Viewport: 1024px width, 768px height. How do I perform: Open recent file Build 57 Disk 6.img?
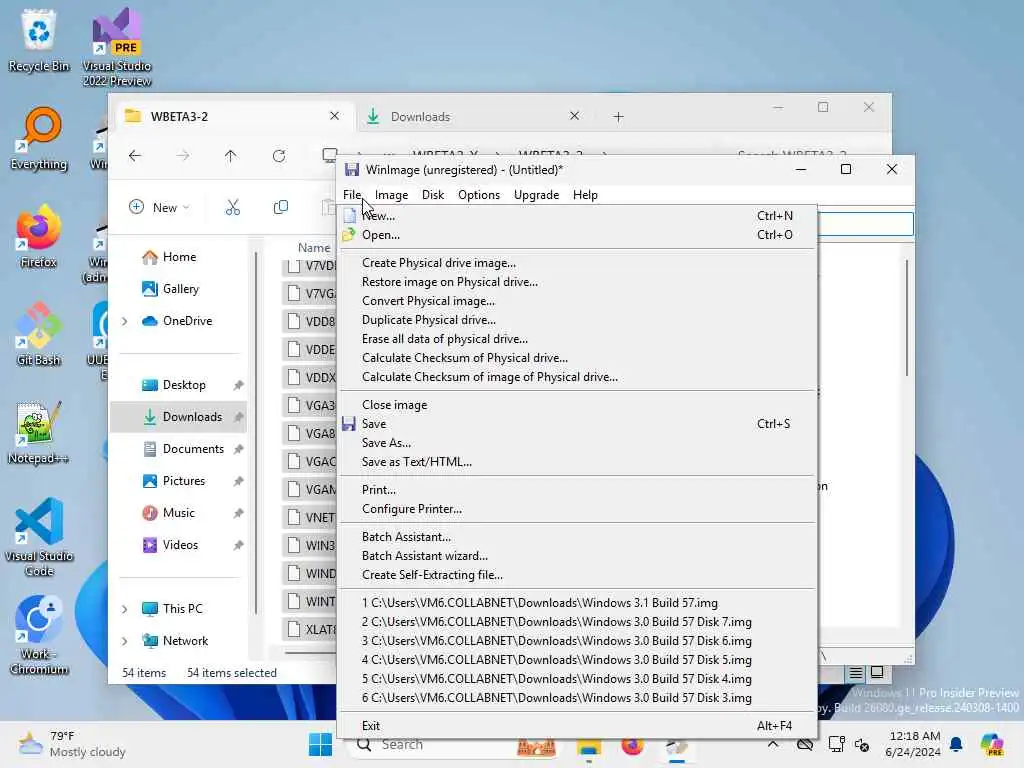tap(577, 640)
